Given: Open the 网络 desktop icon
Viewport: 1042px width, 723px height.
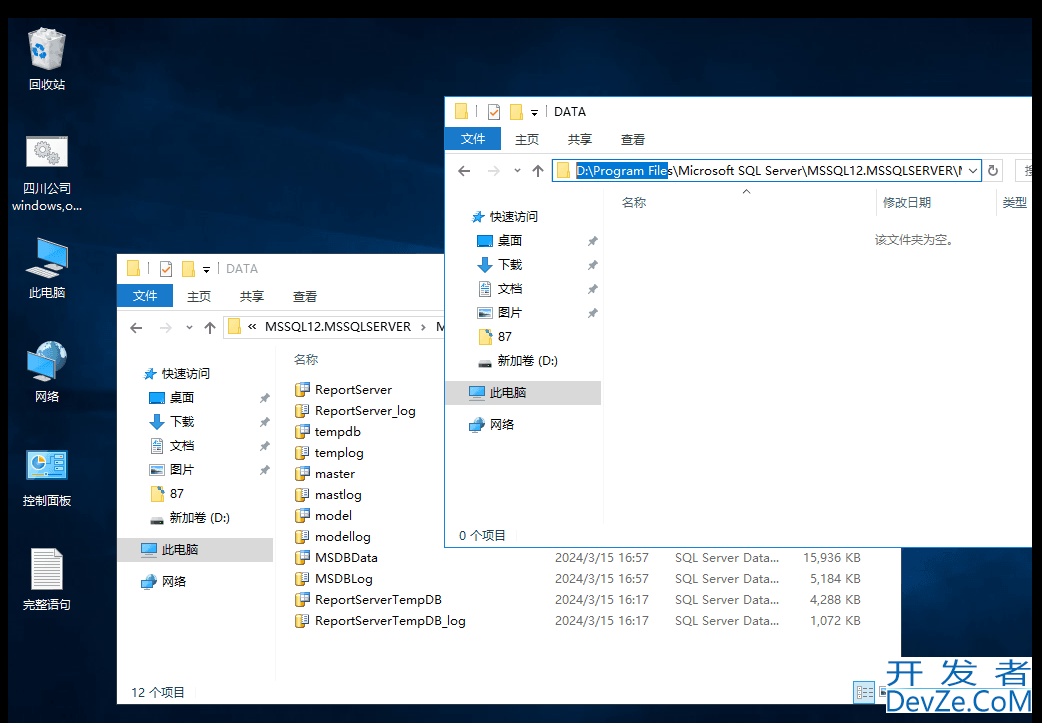Looking at the screenshot, I should coord(47,371).
